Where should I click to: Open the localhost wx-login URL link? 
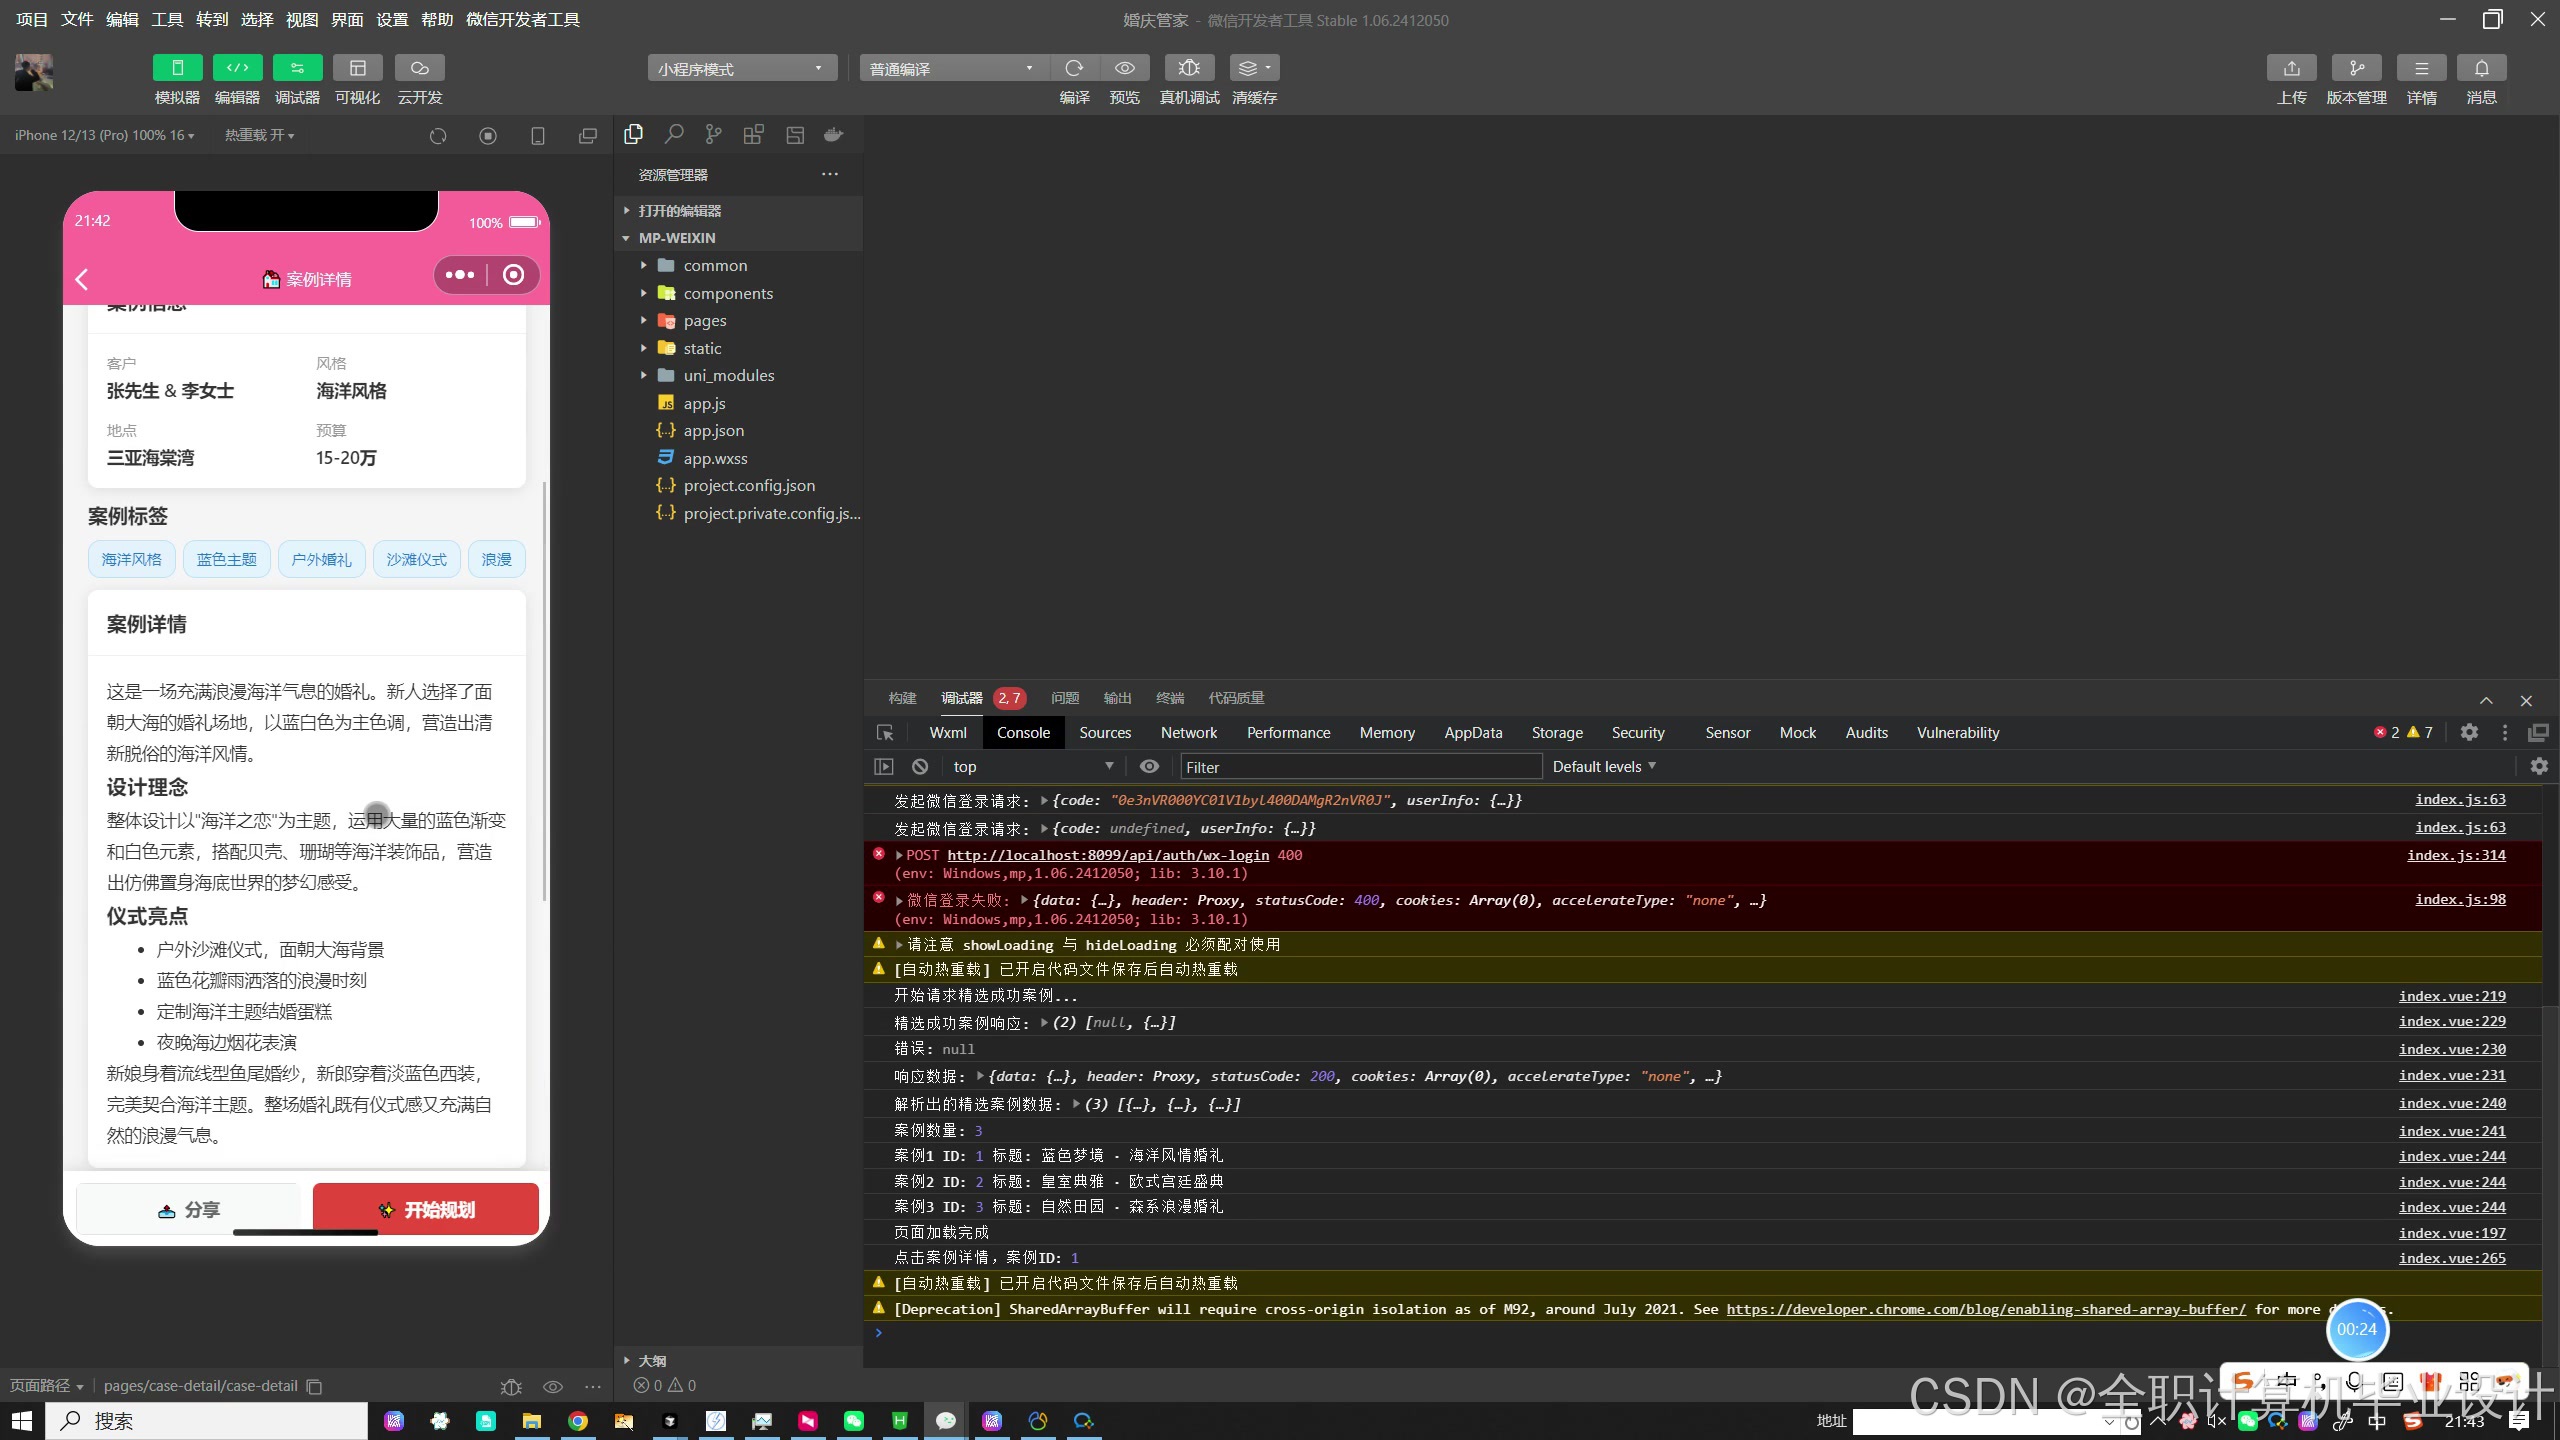pos(1107,856)
